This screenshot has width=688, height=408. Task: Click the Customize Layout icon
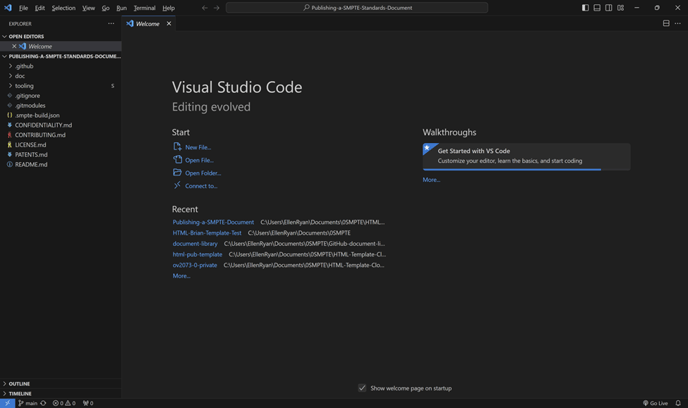coord(621,8)
